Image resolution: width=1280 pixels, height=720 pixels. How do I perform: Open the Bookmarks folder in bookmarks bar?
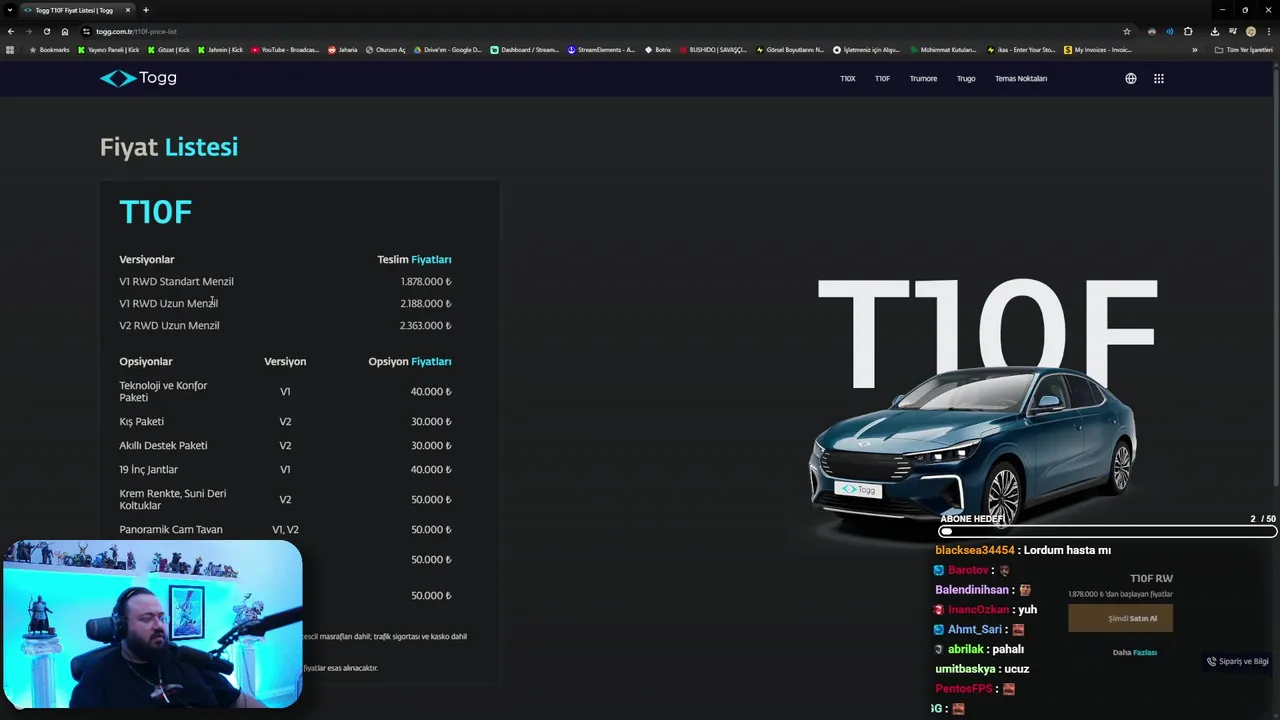pyautogui.click(x=50, y=49)
